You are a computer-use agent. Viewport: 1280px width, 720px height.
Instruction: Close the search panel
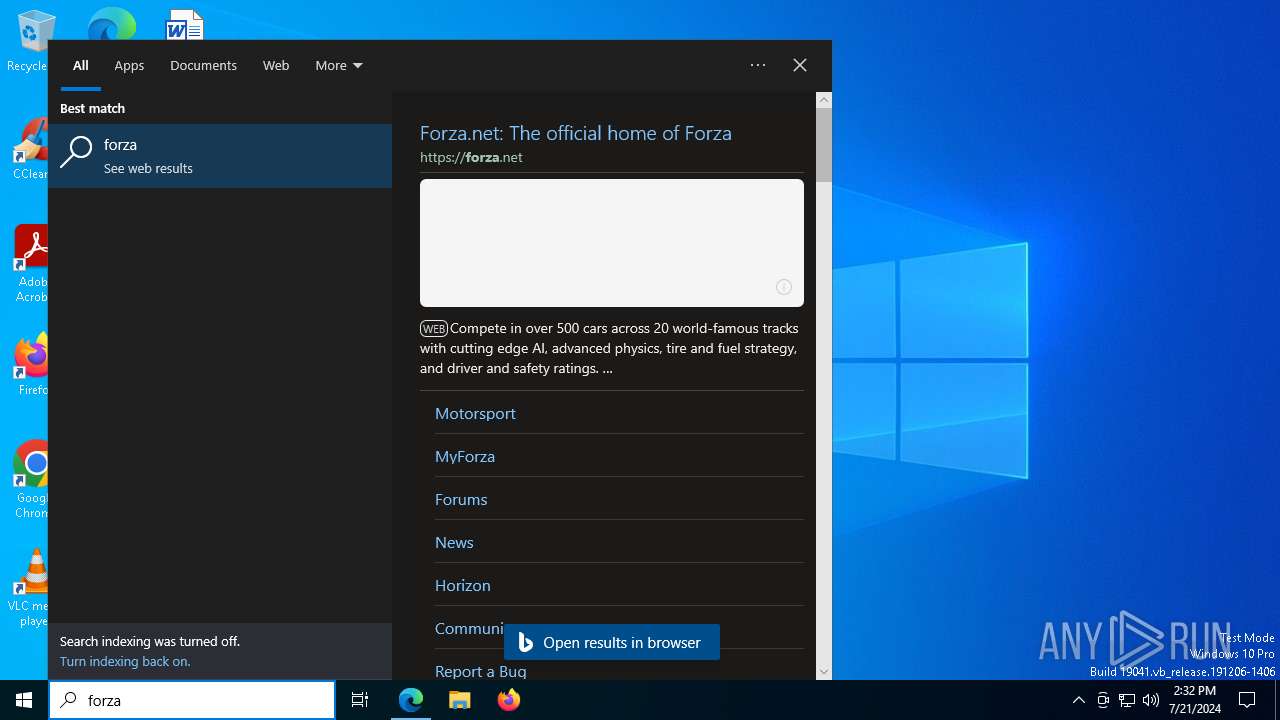[x=800, y=65]
